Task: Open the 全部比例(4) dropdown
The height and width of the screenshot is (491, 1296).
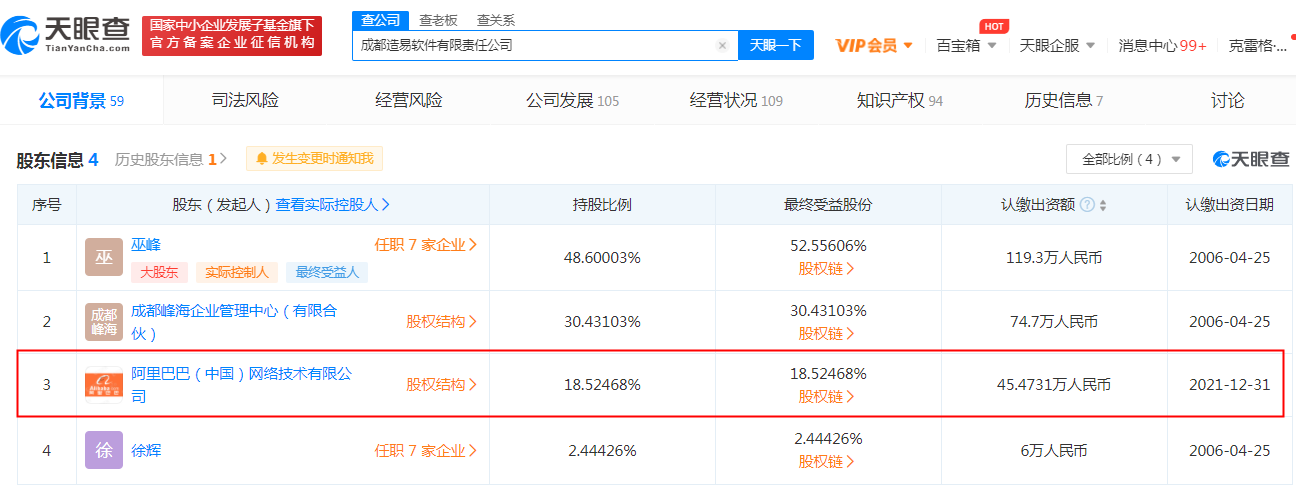Action: 1130,159
